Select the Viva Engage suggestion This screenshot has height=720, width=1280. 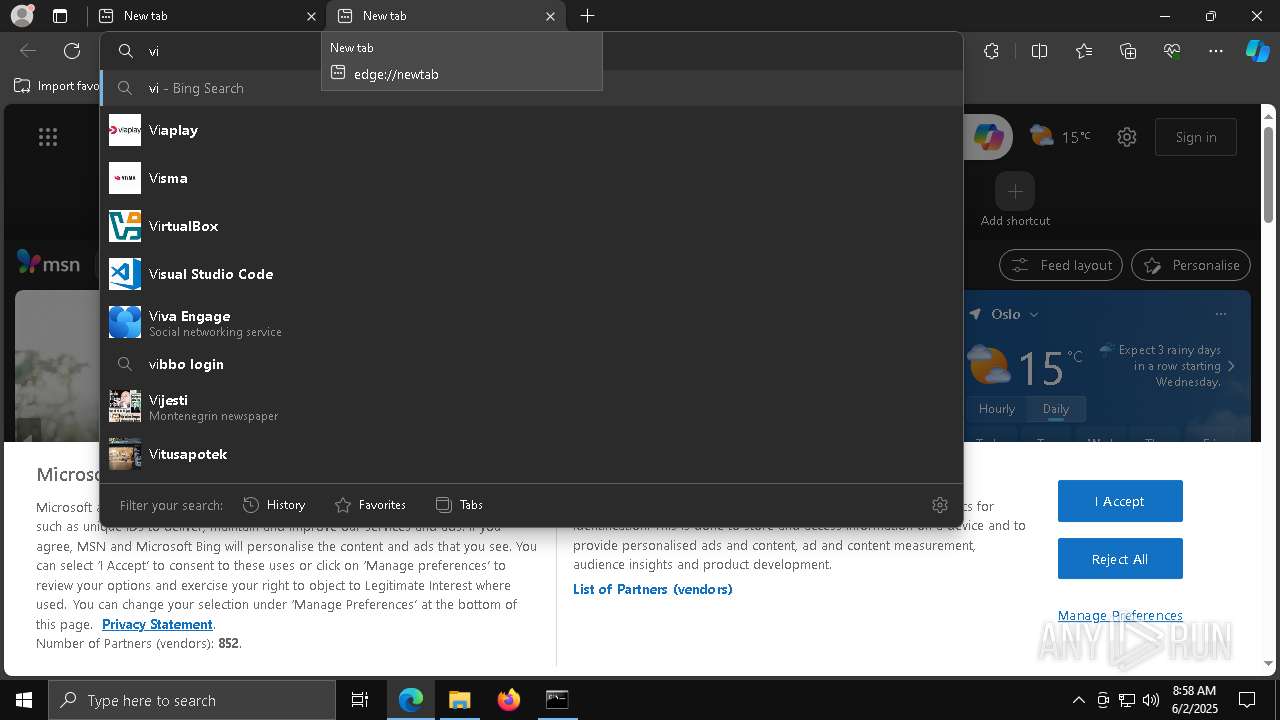531,322
